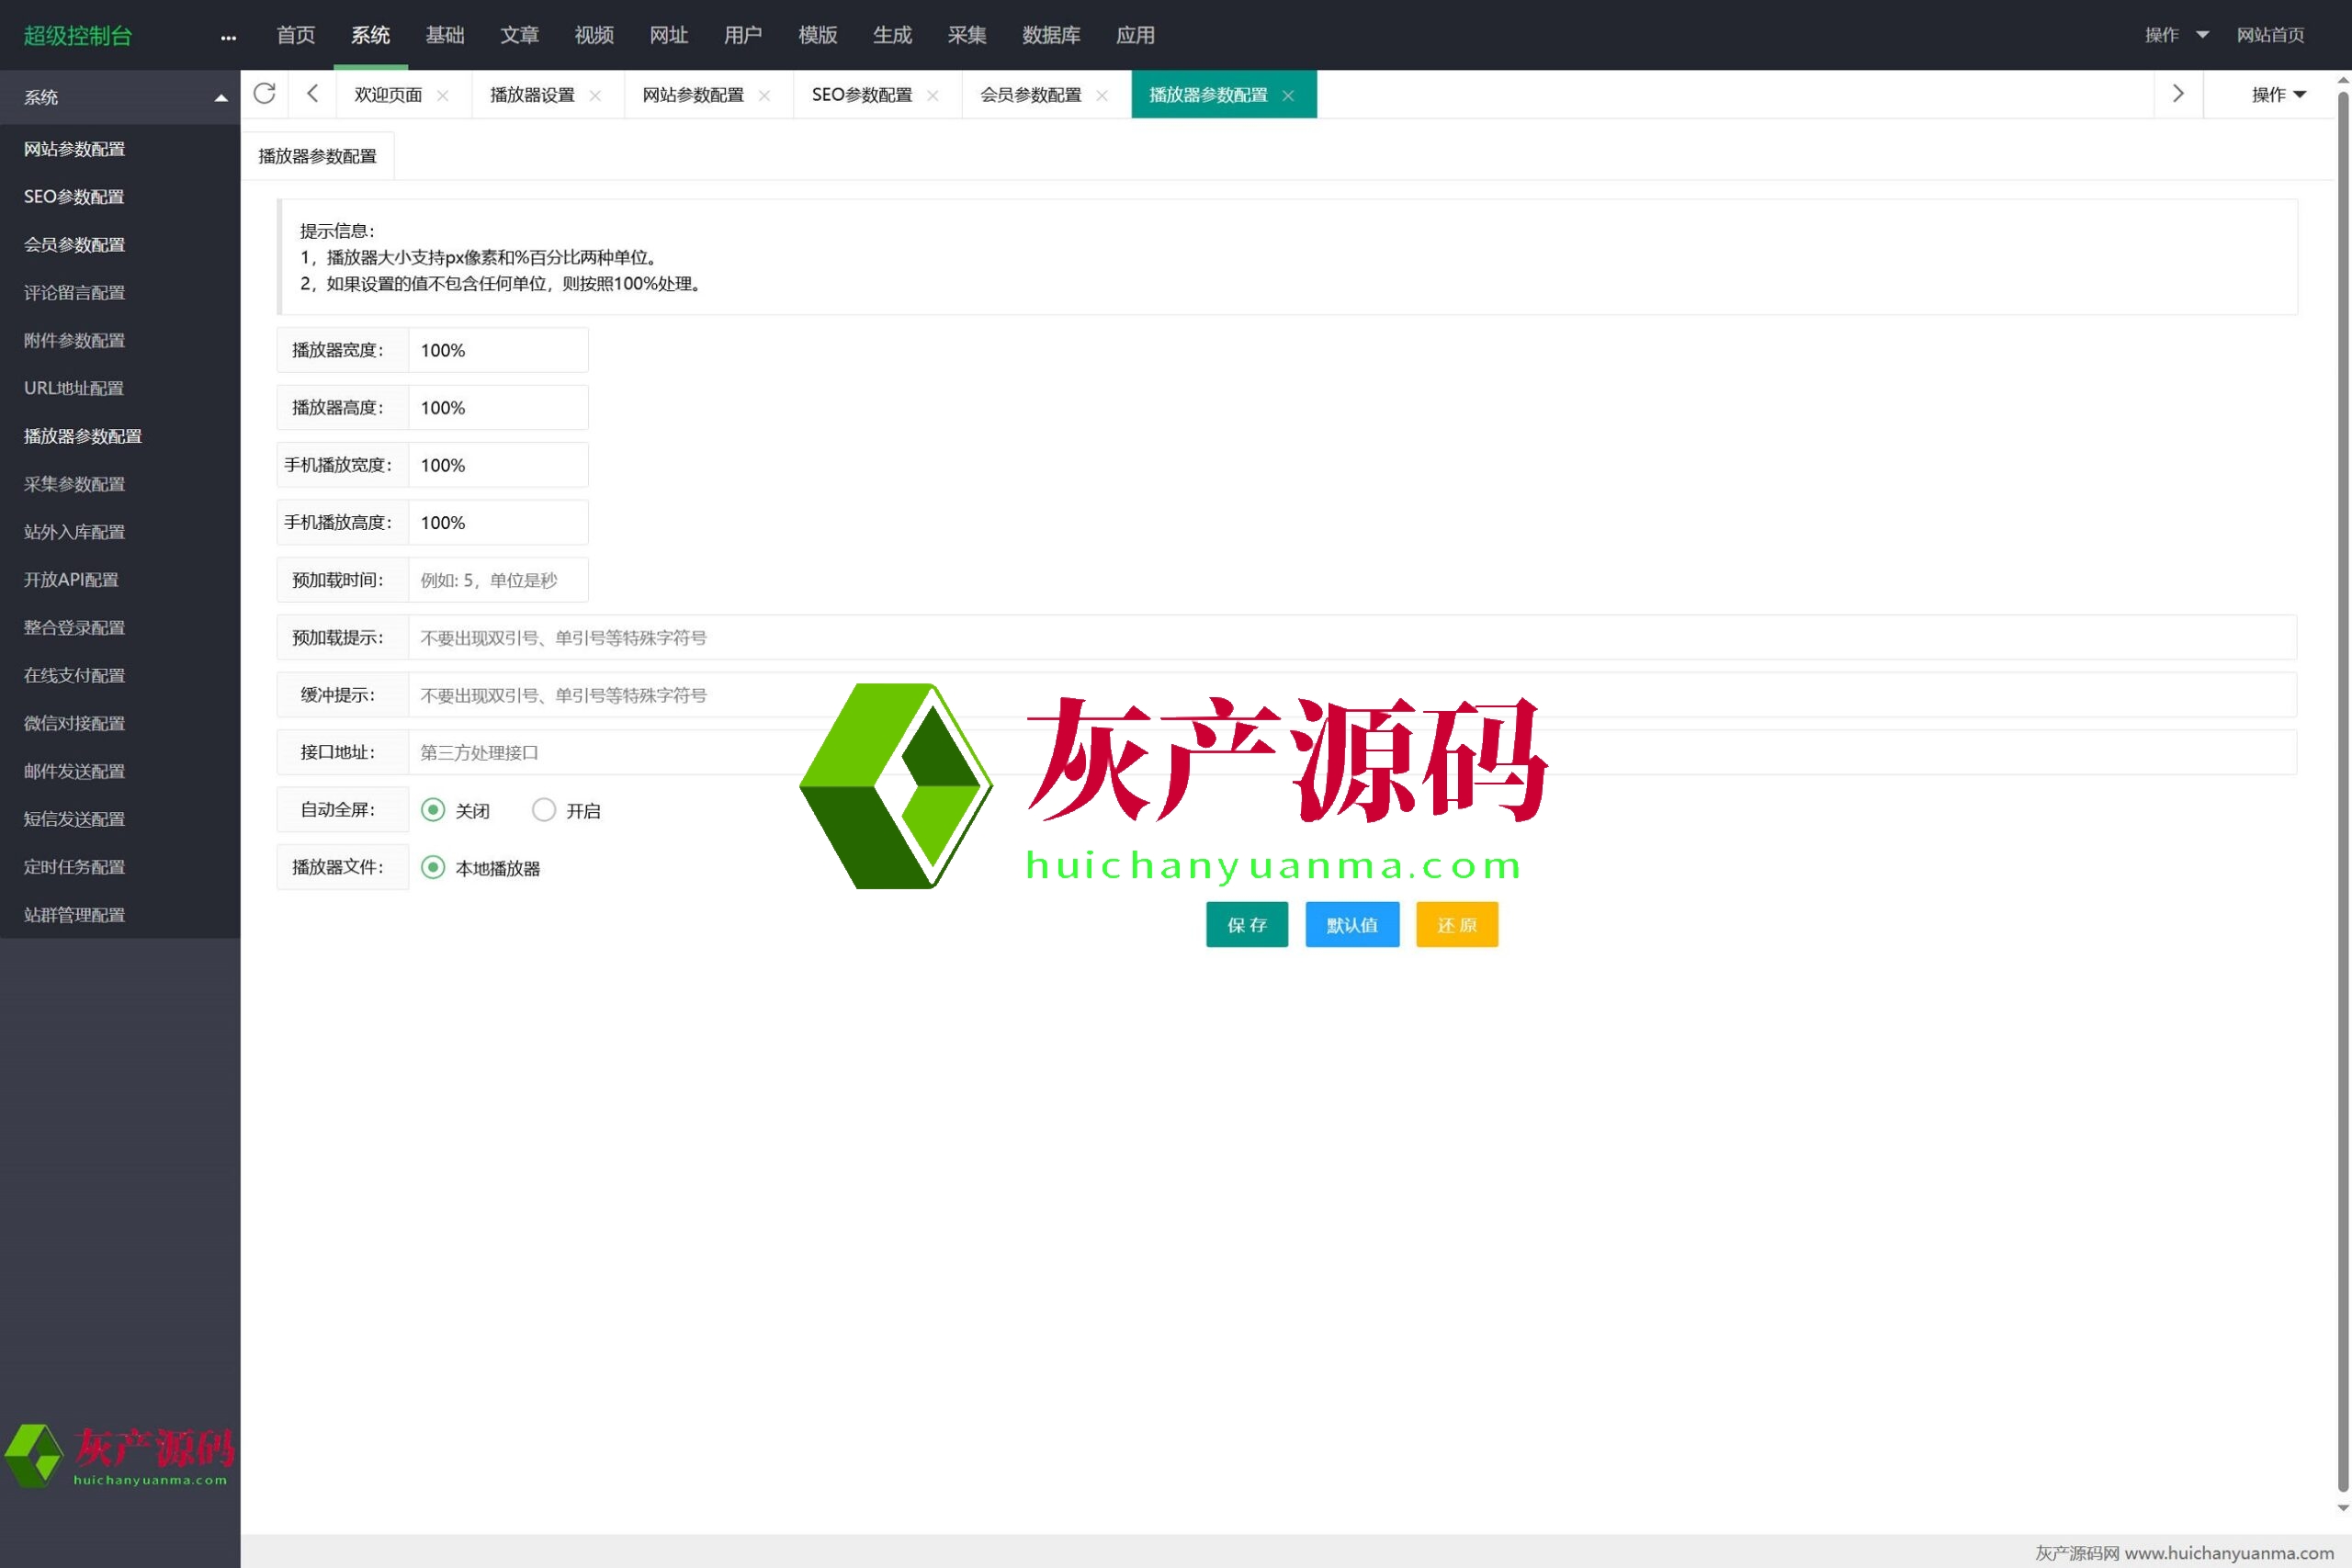2352x1568 pixels.
Task: Click the 保存 button
Action: [x=1246, y=925]
